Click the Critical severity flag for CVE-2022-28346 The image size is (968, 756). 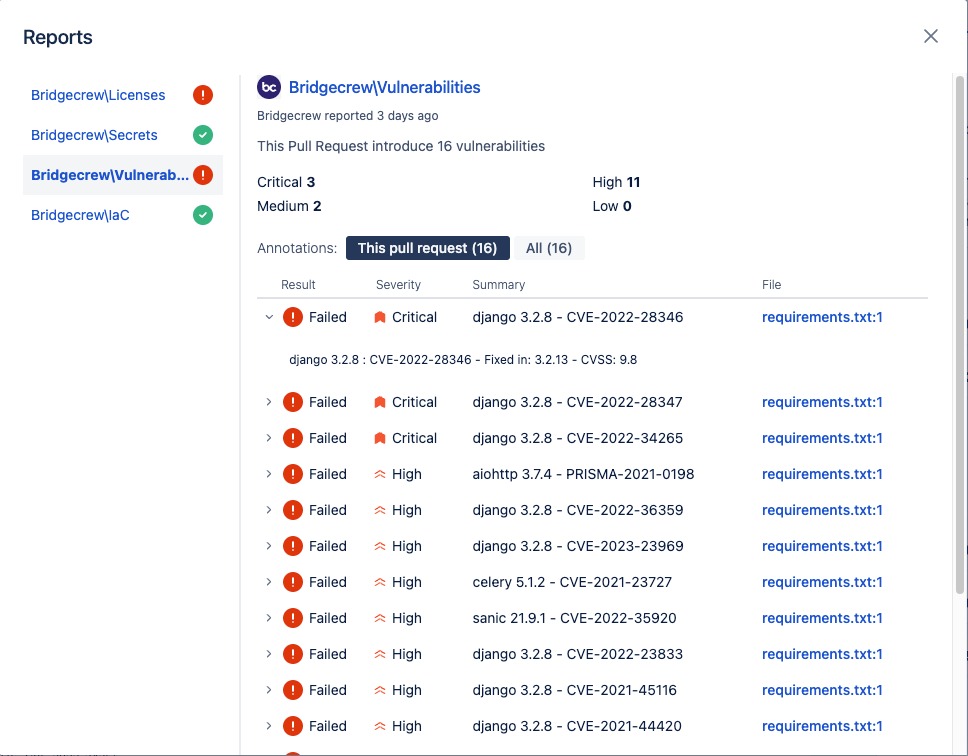coord(380,317)
